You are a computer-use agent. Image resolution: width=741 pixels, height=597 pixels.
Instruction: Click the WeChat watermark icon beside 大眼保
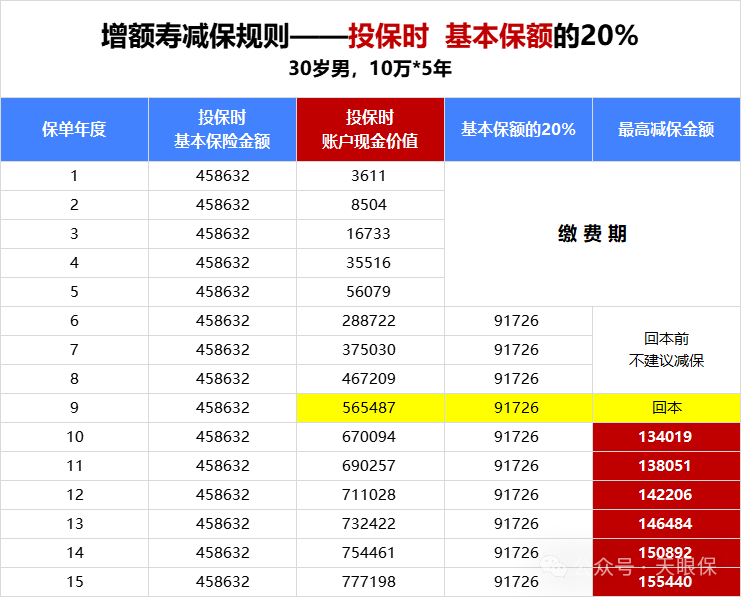click(557, 567)
